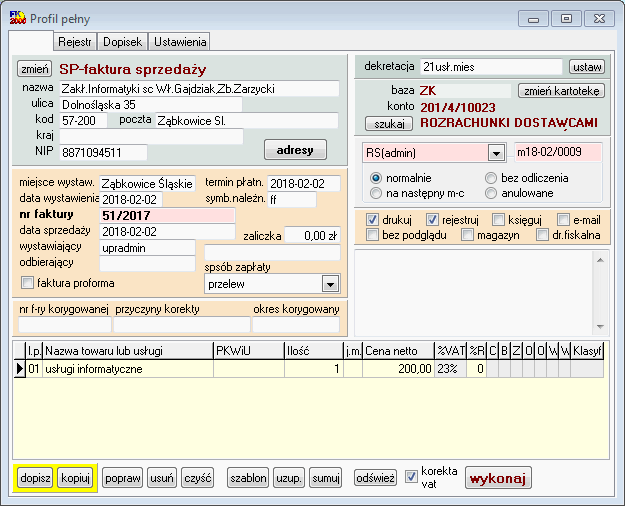Screen dimensions: 625x506
Task: Toggle the 'rejestruj' checkbox
Action: tap(432, 220)
